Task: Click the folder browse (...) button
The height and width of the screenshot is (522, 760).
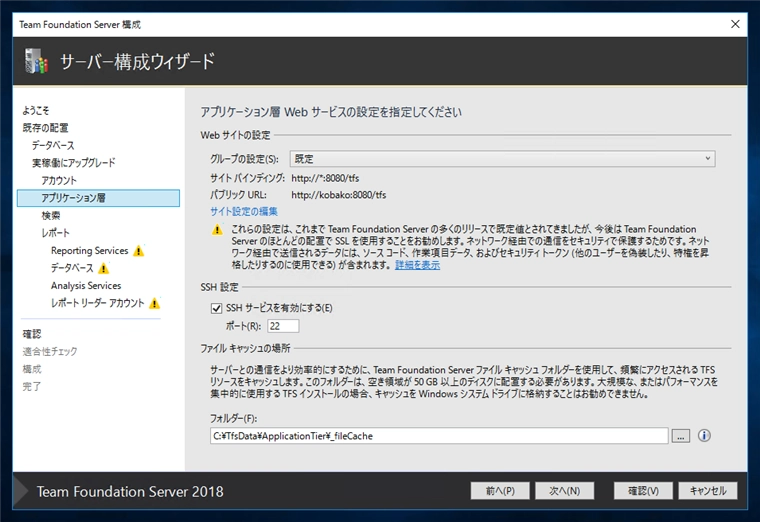Action: click(x=681, y=436)
